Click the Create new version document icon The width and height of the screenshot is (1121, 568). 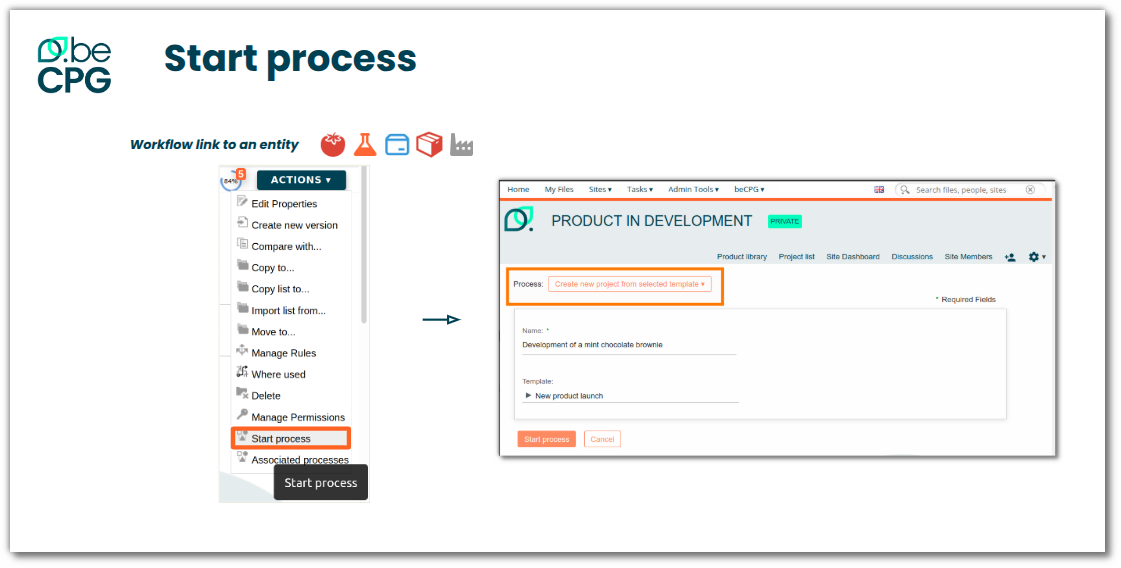(242, 222)
